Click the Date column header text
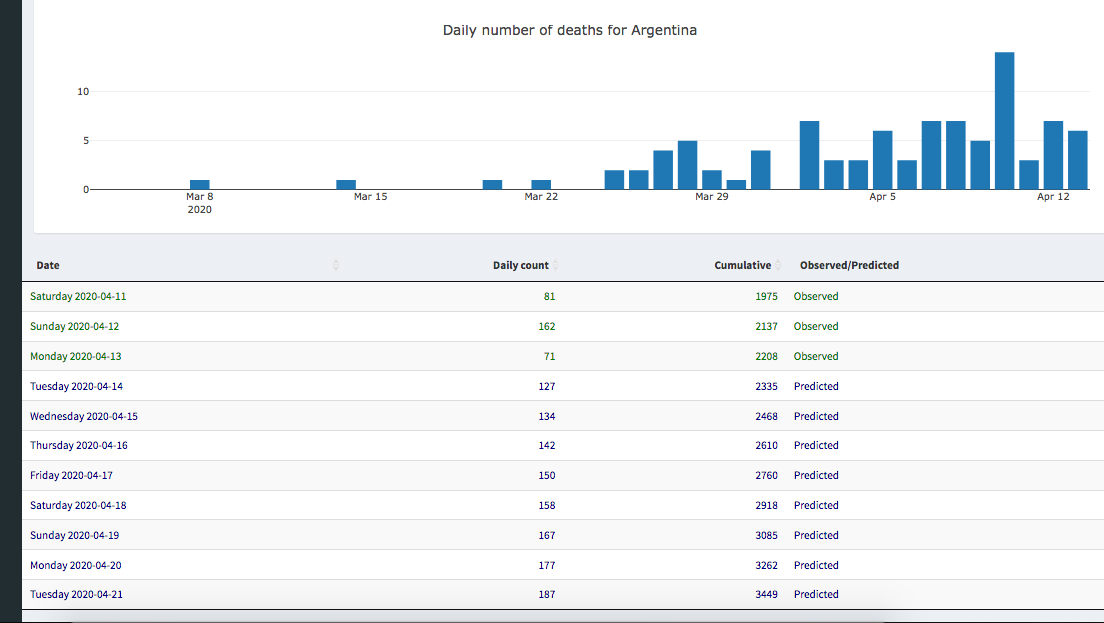Viewport: 1104px width, 623px height. tap(48, 265)
